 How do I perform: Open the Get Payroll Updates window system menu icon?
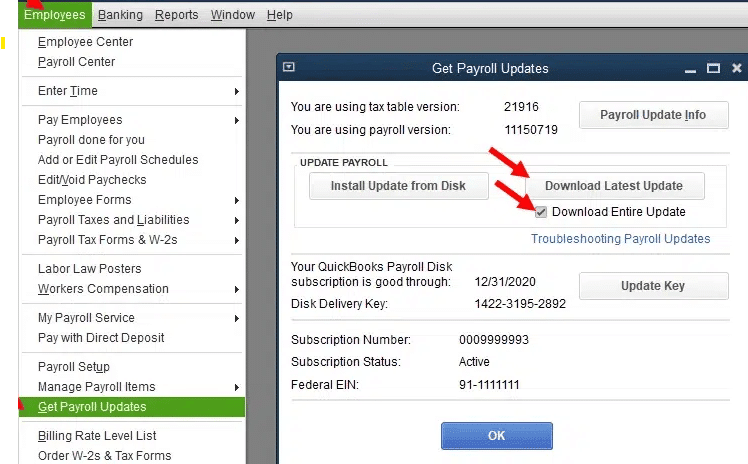pos(289,67)
